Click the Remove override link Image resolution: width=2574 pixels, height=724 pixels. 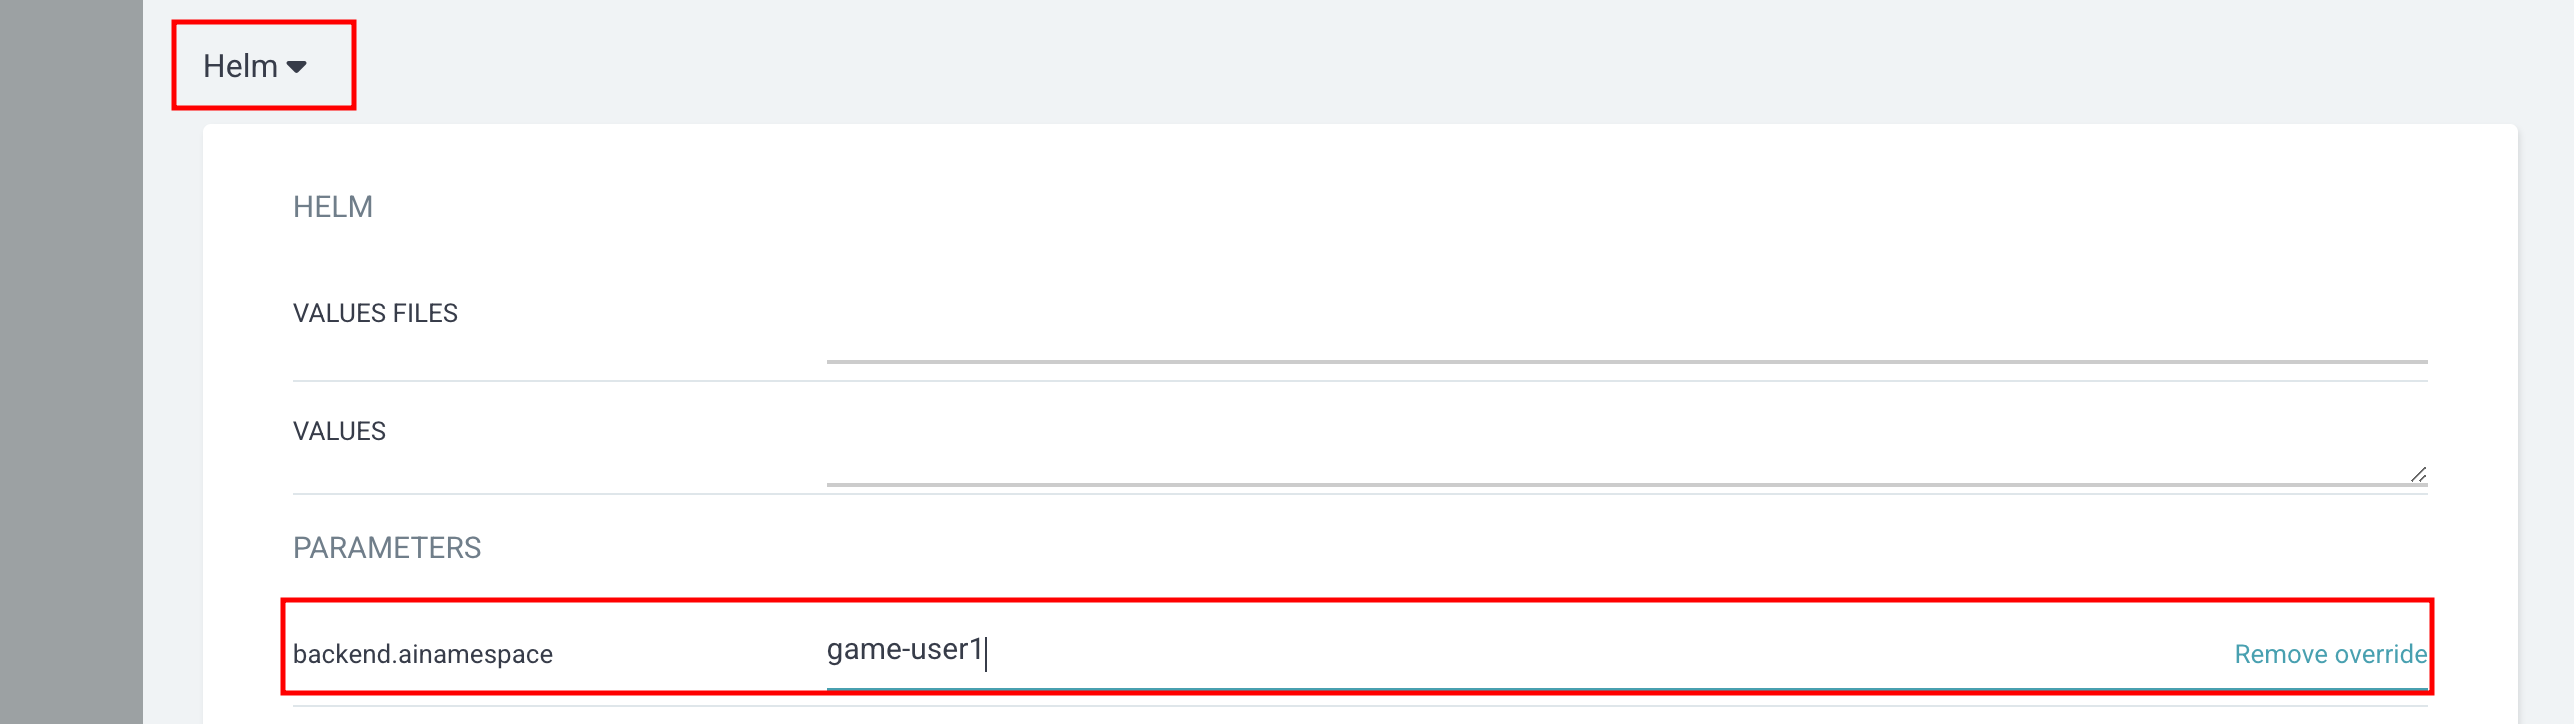2331,654
